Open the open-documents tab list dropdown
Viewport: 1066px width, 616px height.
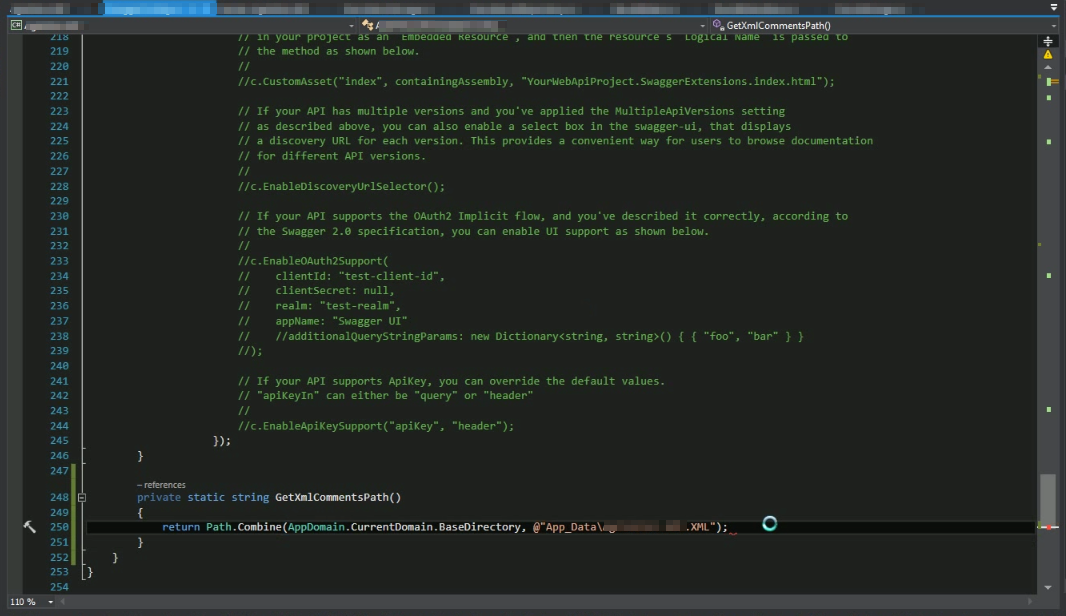(1053, 7)
